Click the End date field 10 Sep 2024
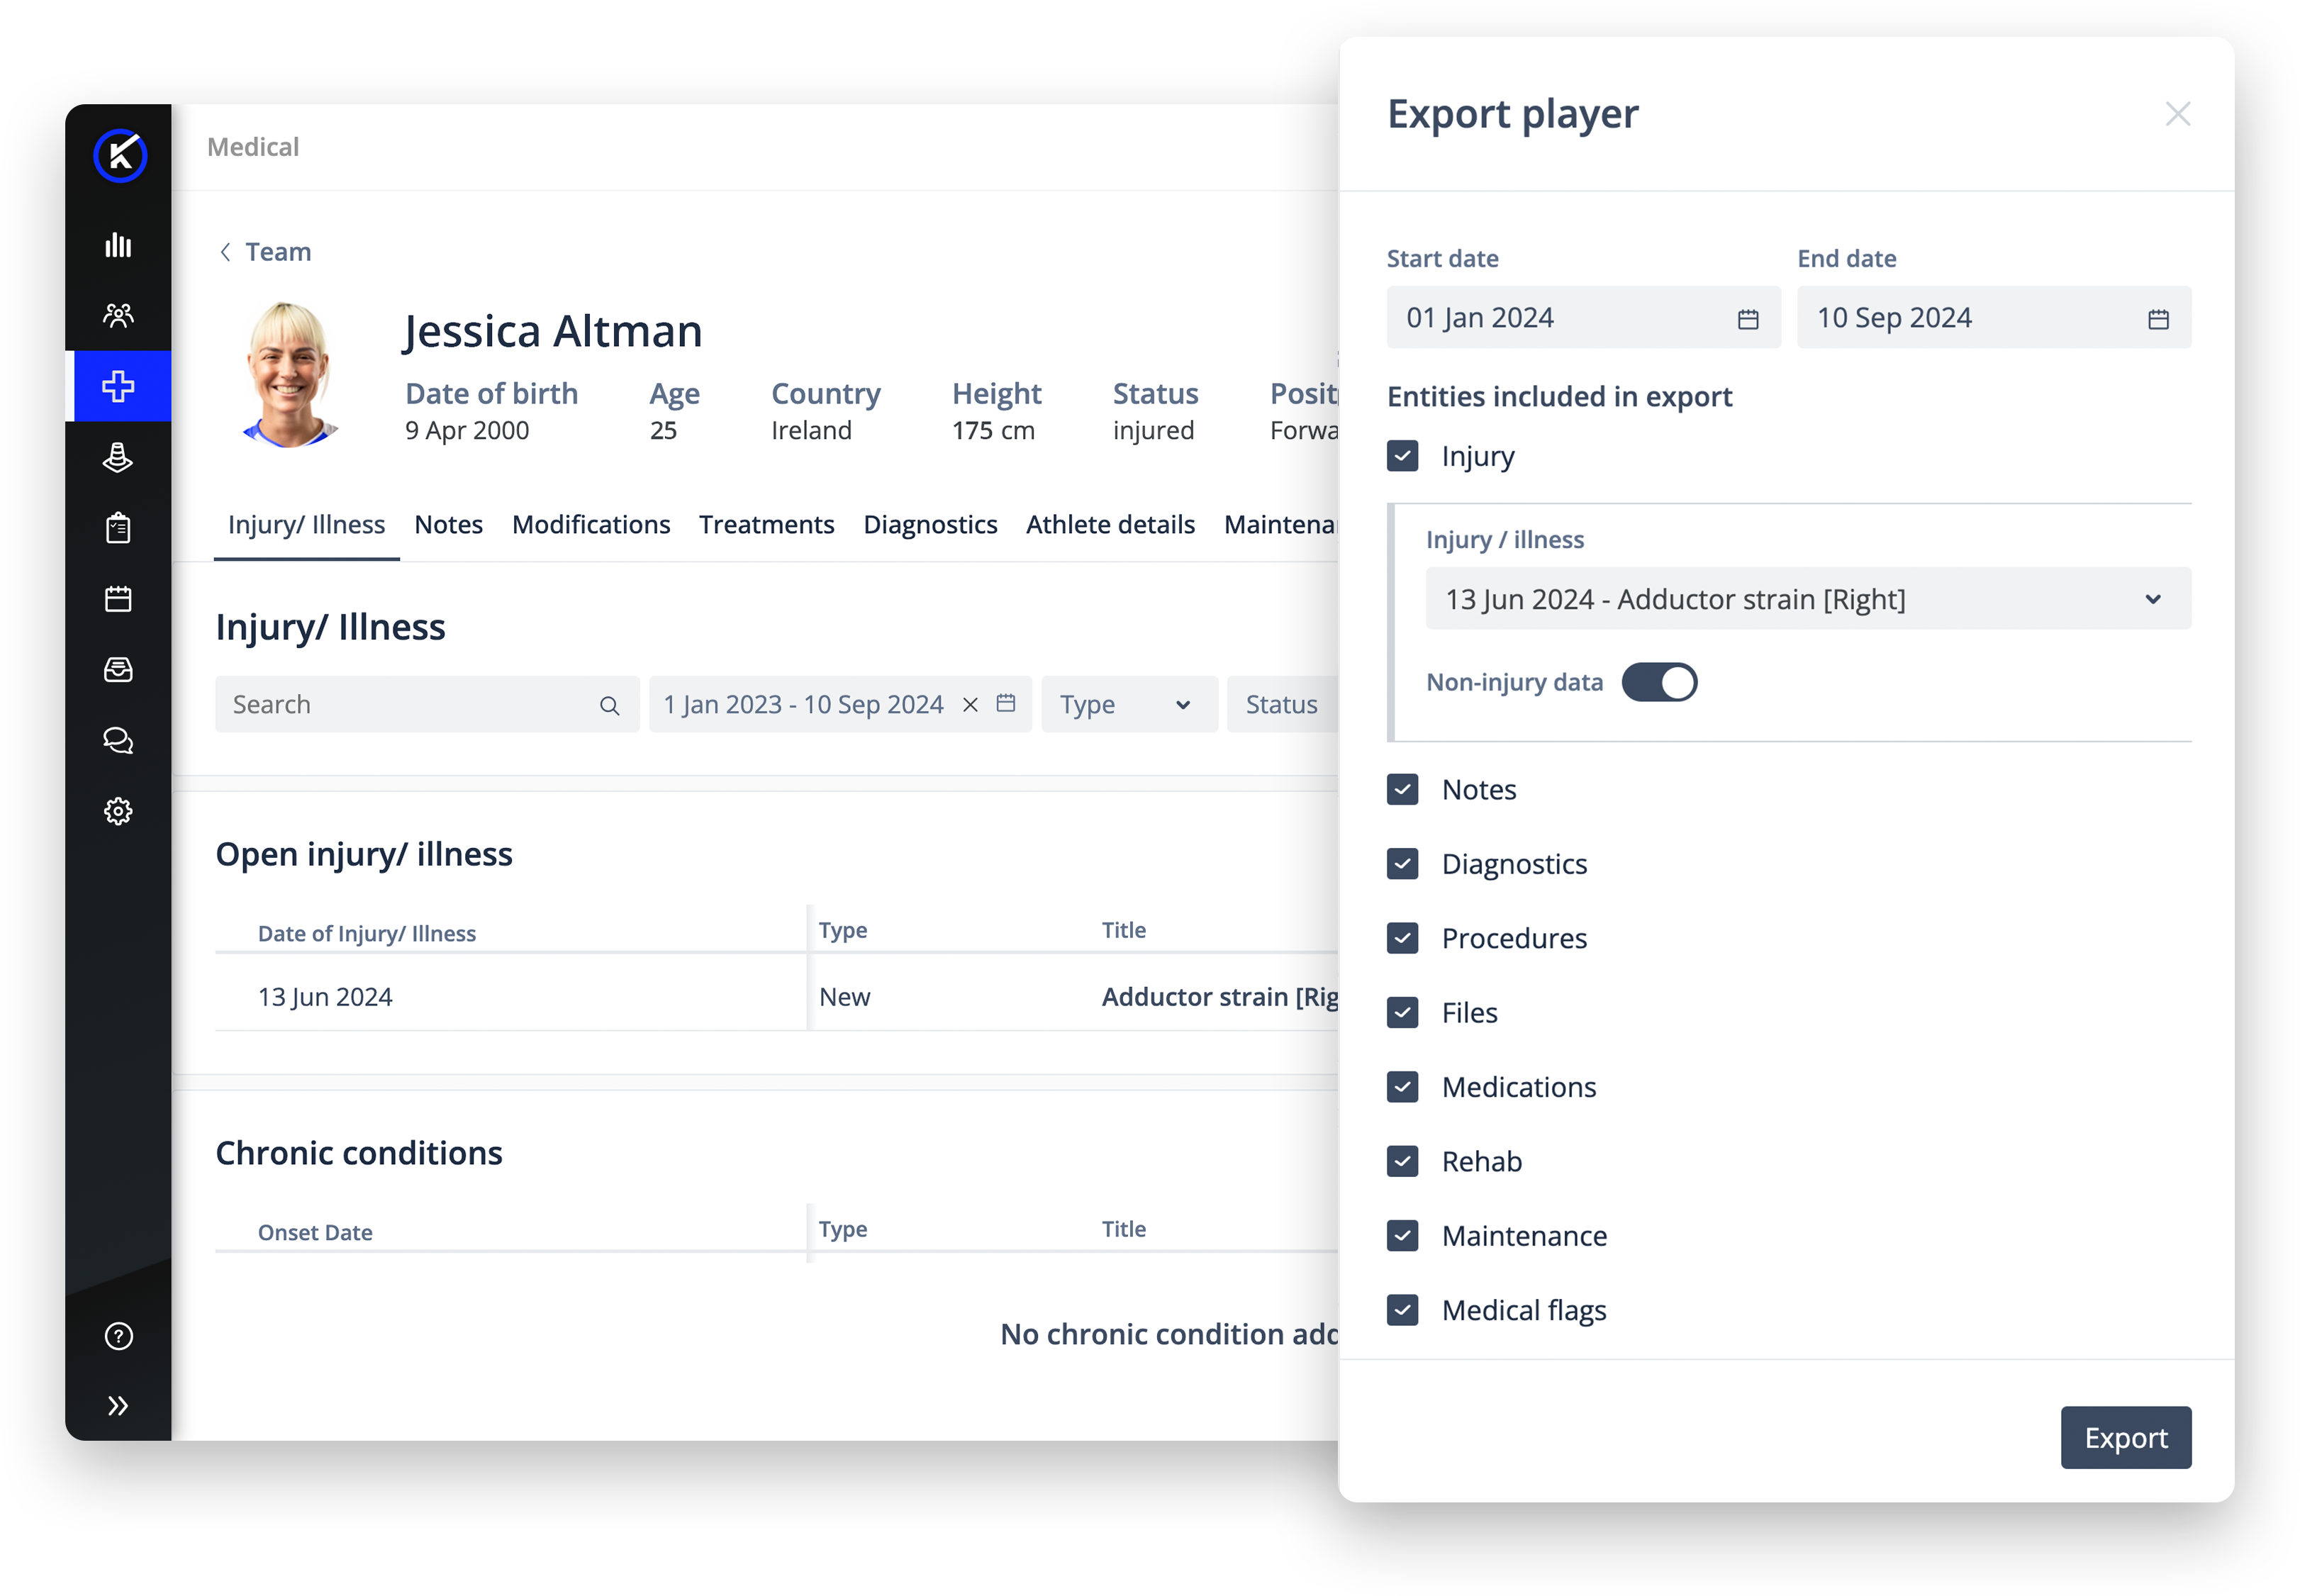Screen dimensions: 2300x1596 [1994, 318]
